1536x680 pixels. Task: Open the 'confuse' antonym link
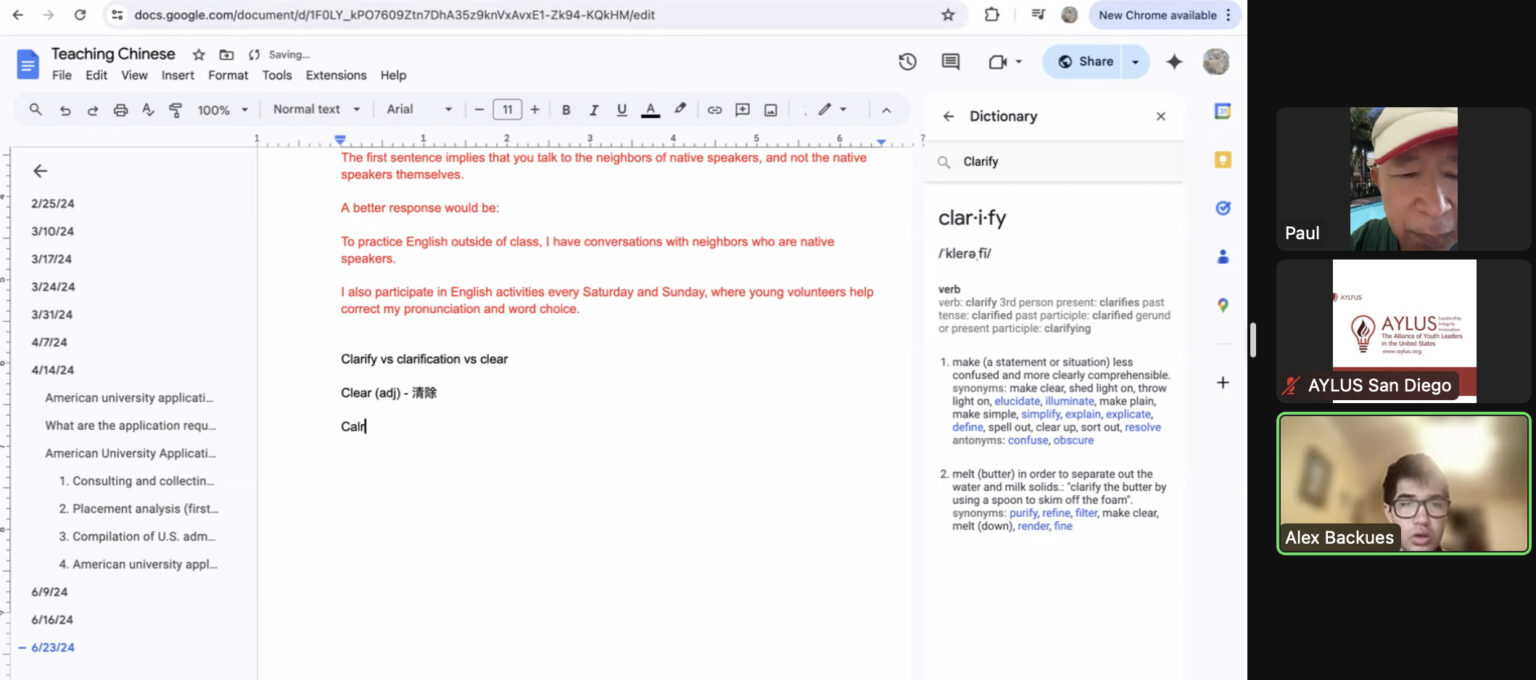[x=1028, y=440]
